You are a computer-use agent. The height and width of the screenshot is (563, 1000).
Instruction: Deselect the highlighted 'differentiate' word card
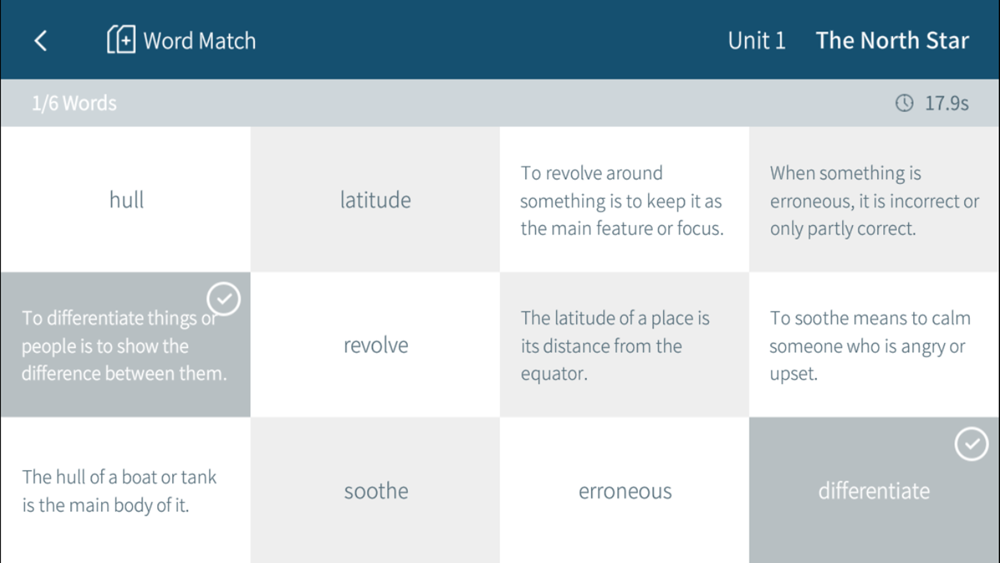point(873,491)
